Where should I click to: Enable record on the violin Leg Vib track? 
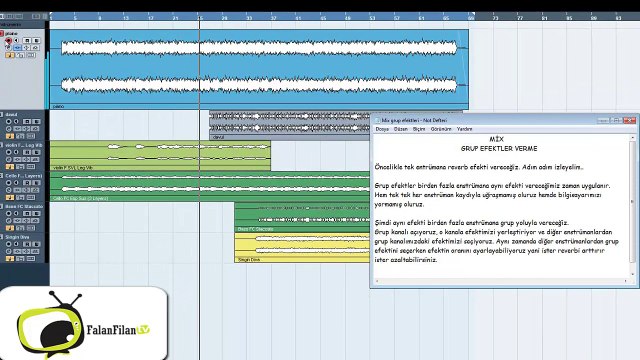8,152
